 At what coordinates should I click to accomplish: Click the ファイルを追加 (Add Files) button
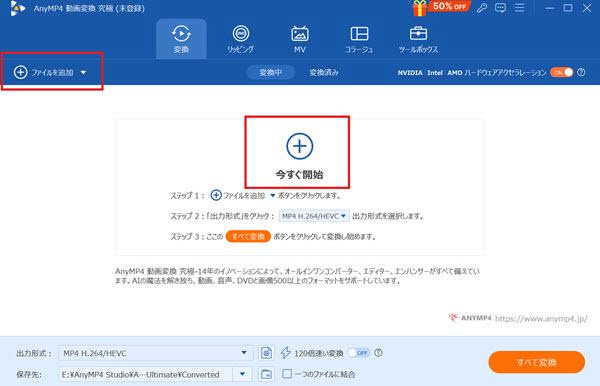tap(44, 72)
